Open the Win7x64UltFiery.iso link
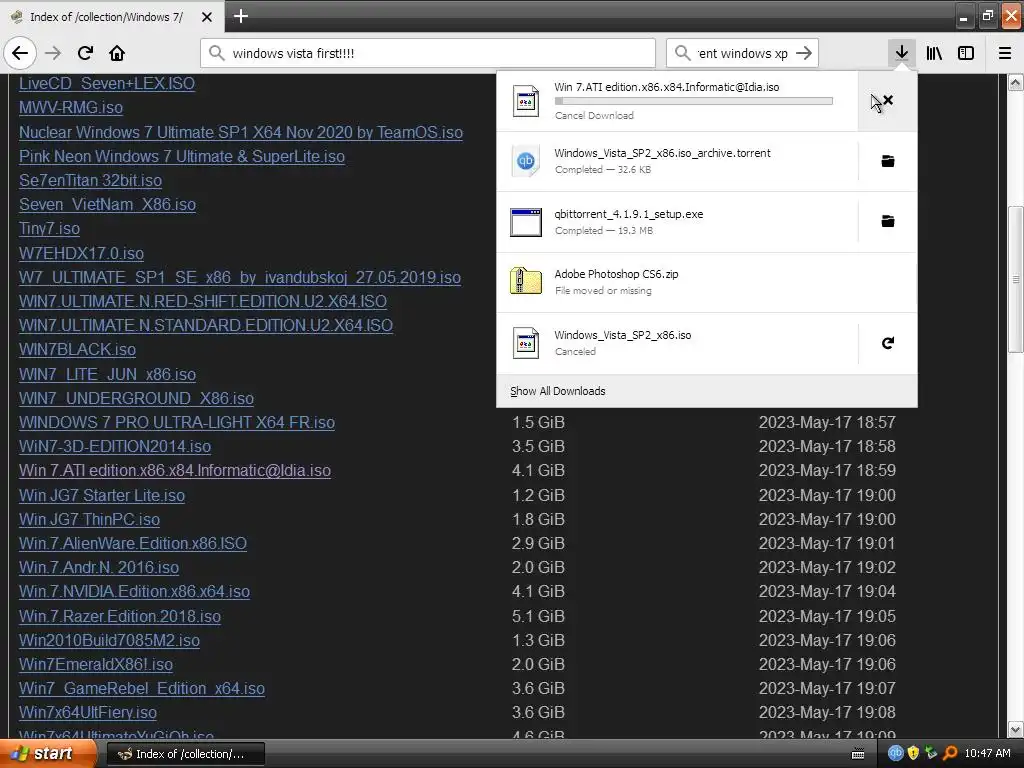This screenshot has height=768, width=1024. pos(88,713)
